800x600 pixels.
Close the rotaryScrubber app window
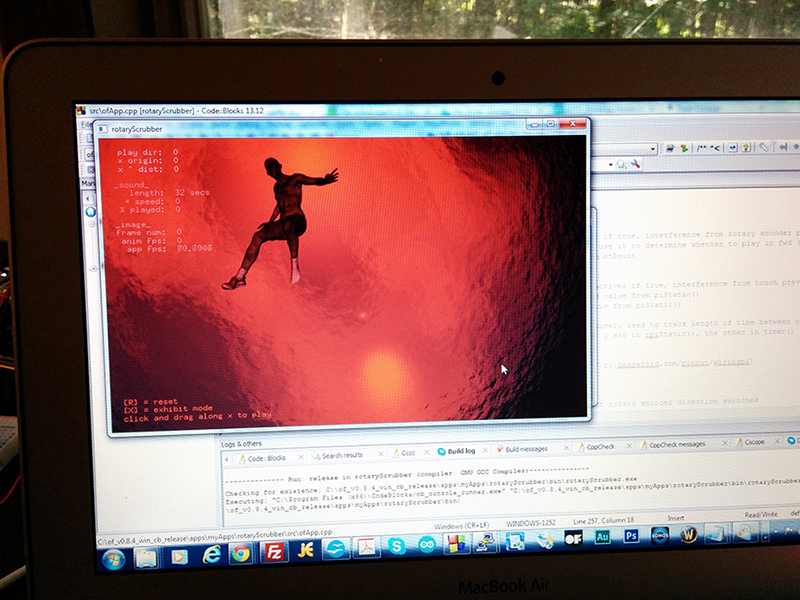coord(573,124)
